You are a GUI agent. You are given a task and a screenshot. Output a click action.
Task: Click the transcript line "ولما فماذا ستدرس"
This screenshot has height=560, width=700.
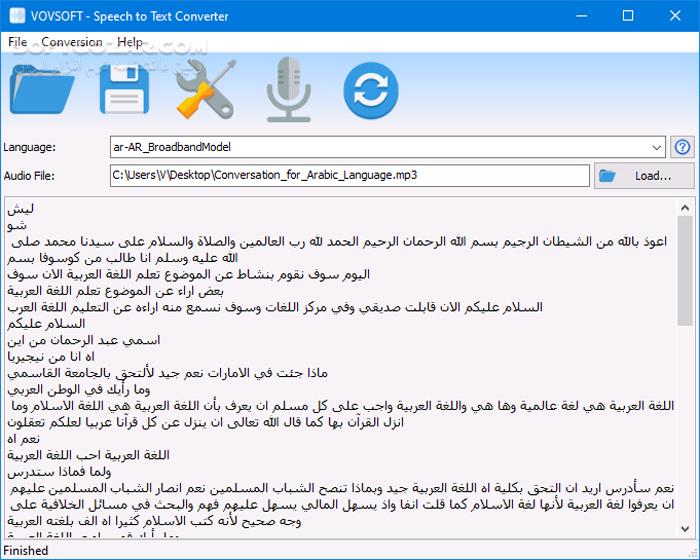click(59, 472)
